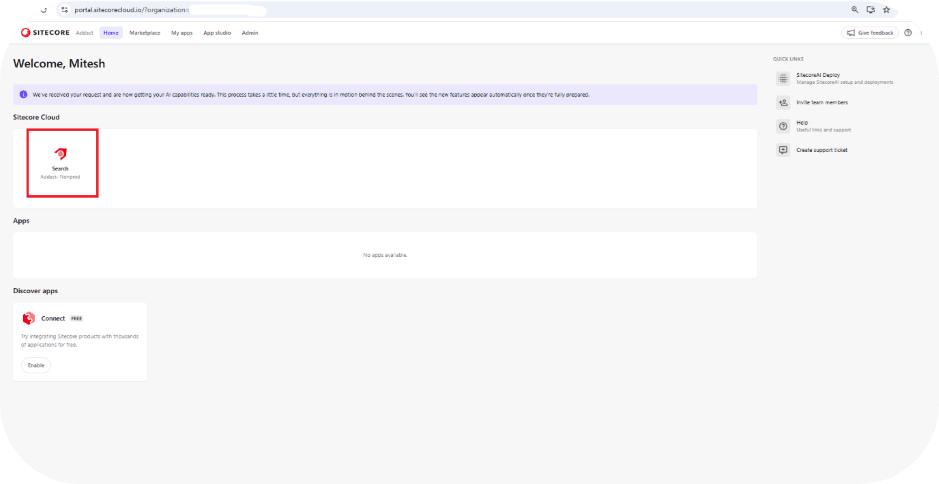Click the Sitecore logo in header
Image resolution: width=939 pixels, height=484 pixels.
coord(45,33)
